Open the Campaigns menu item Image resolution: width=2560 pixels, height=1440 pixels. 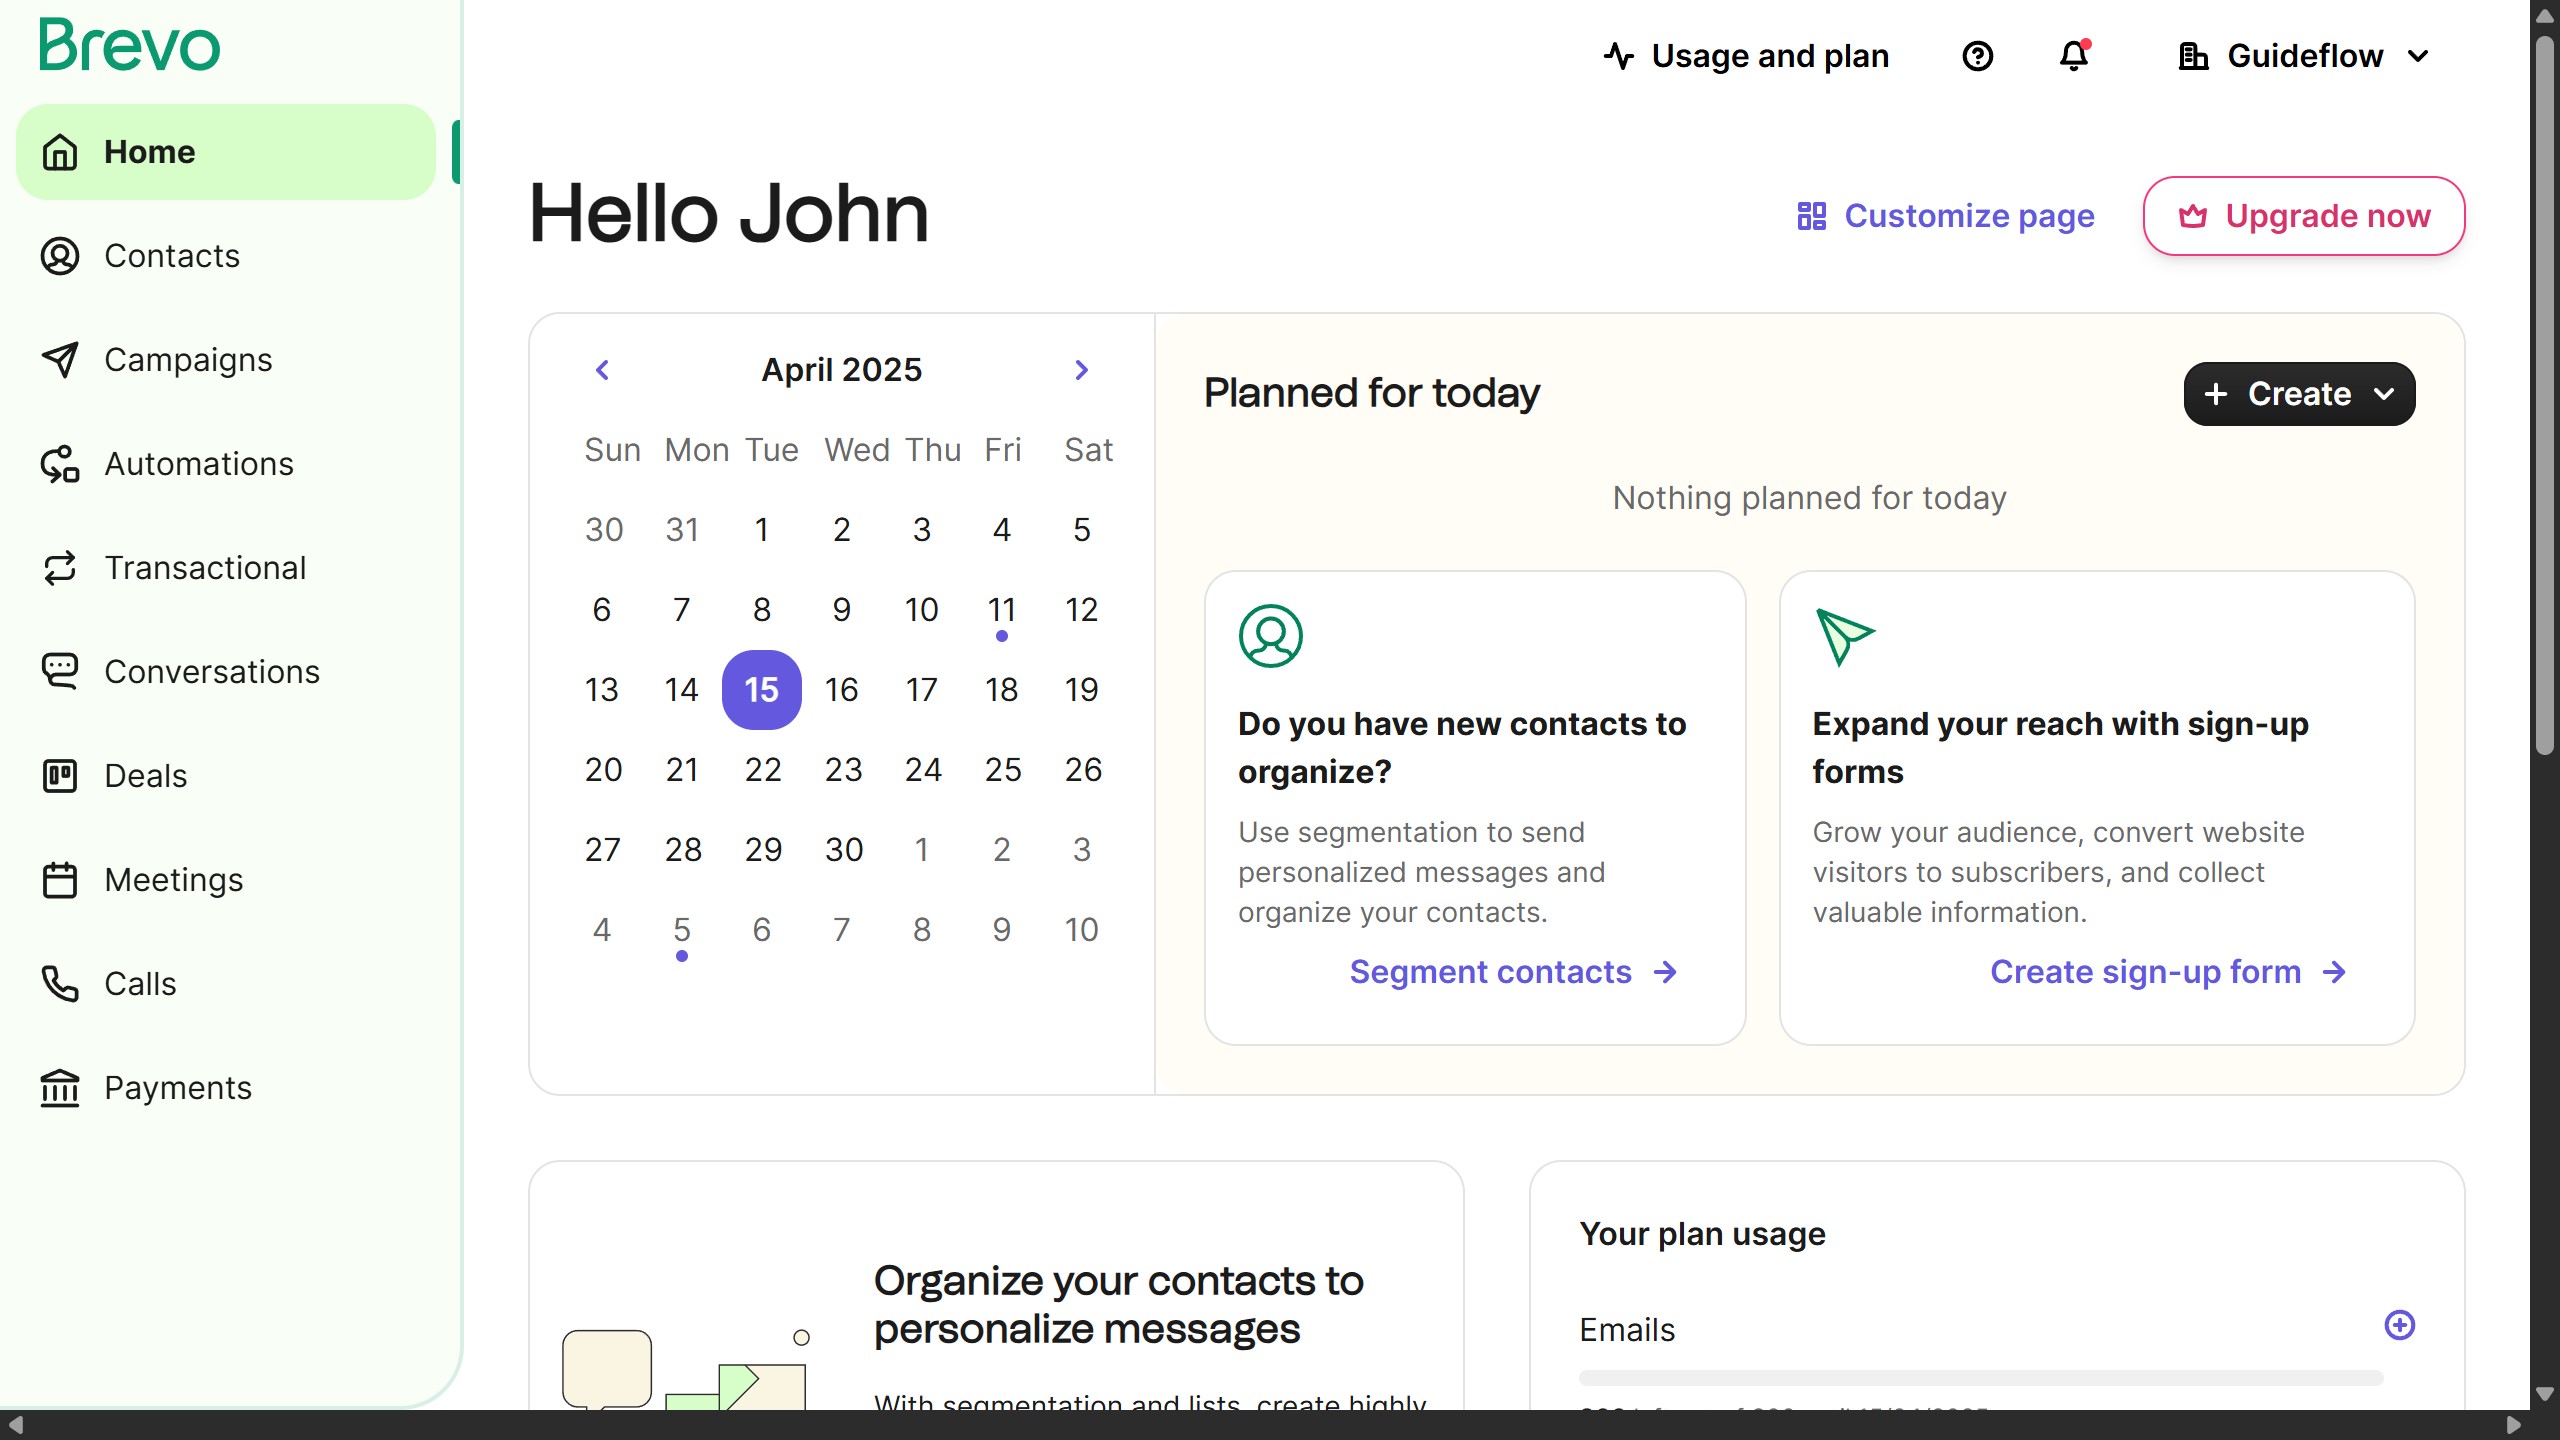tap(188, 360)
